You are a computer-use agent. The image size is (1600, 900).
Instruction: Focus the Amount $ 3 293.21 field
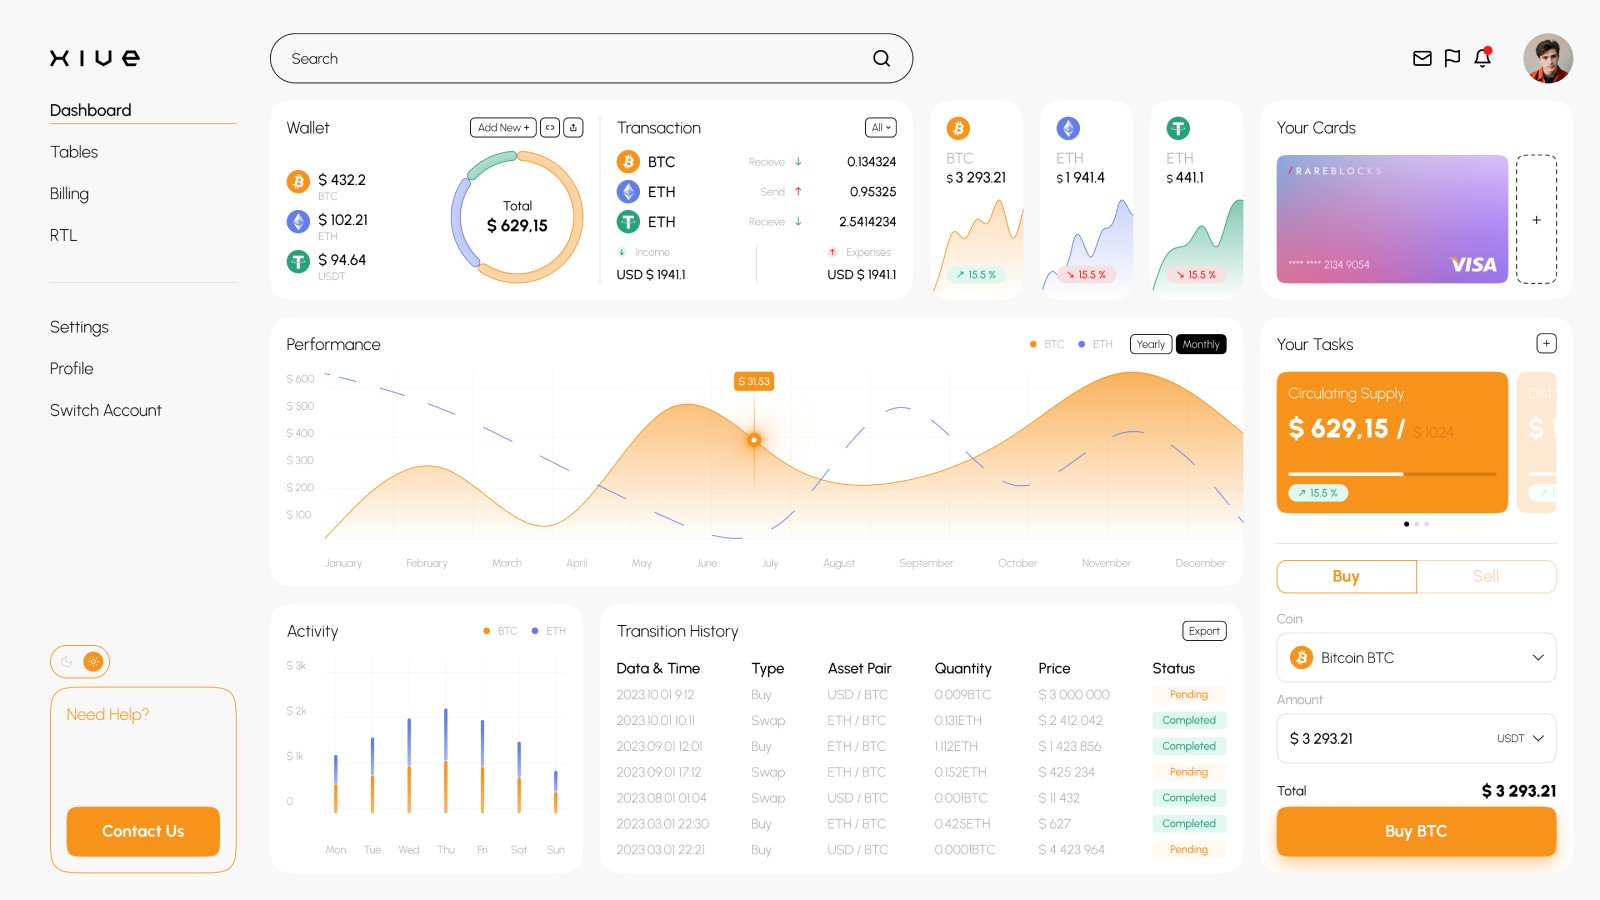[1416, 738]
